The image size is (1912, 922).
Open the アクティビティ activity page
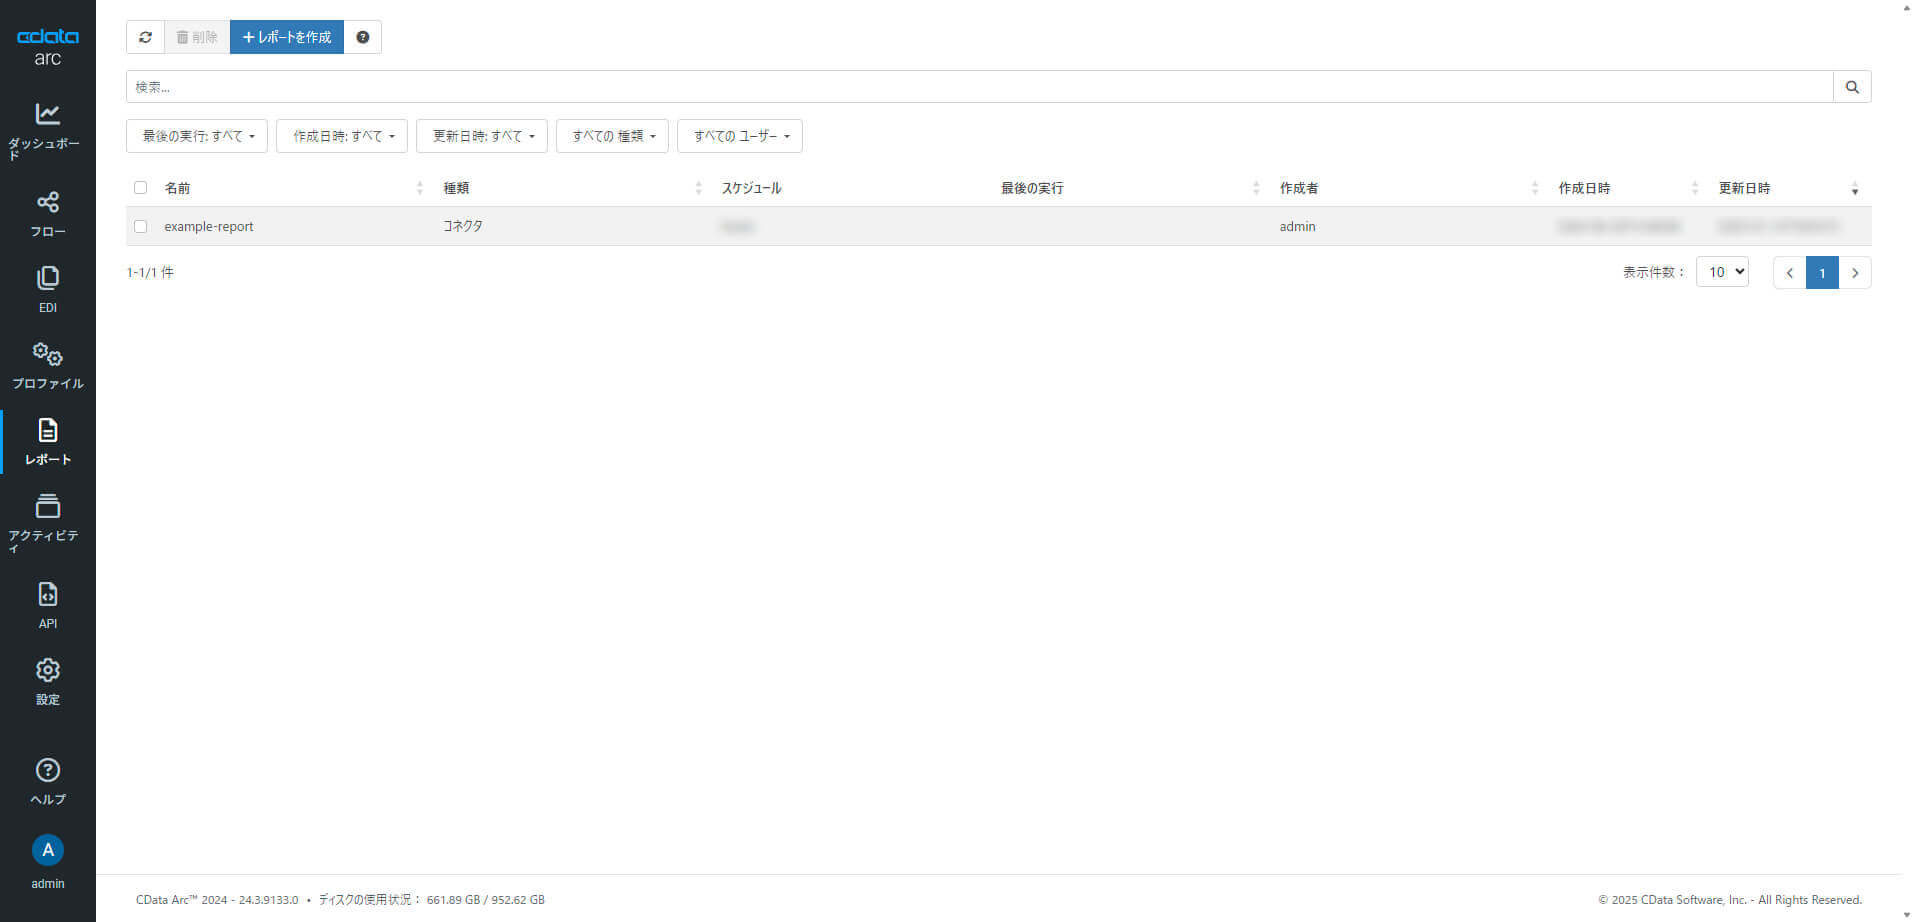[x=47, y=523]
